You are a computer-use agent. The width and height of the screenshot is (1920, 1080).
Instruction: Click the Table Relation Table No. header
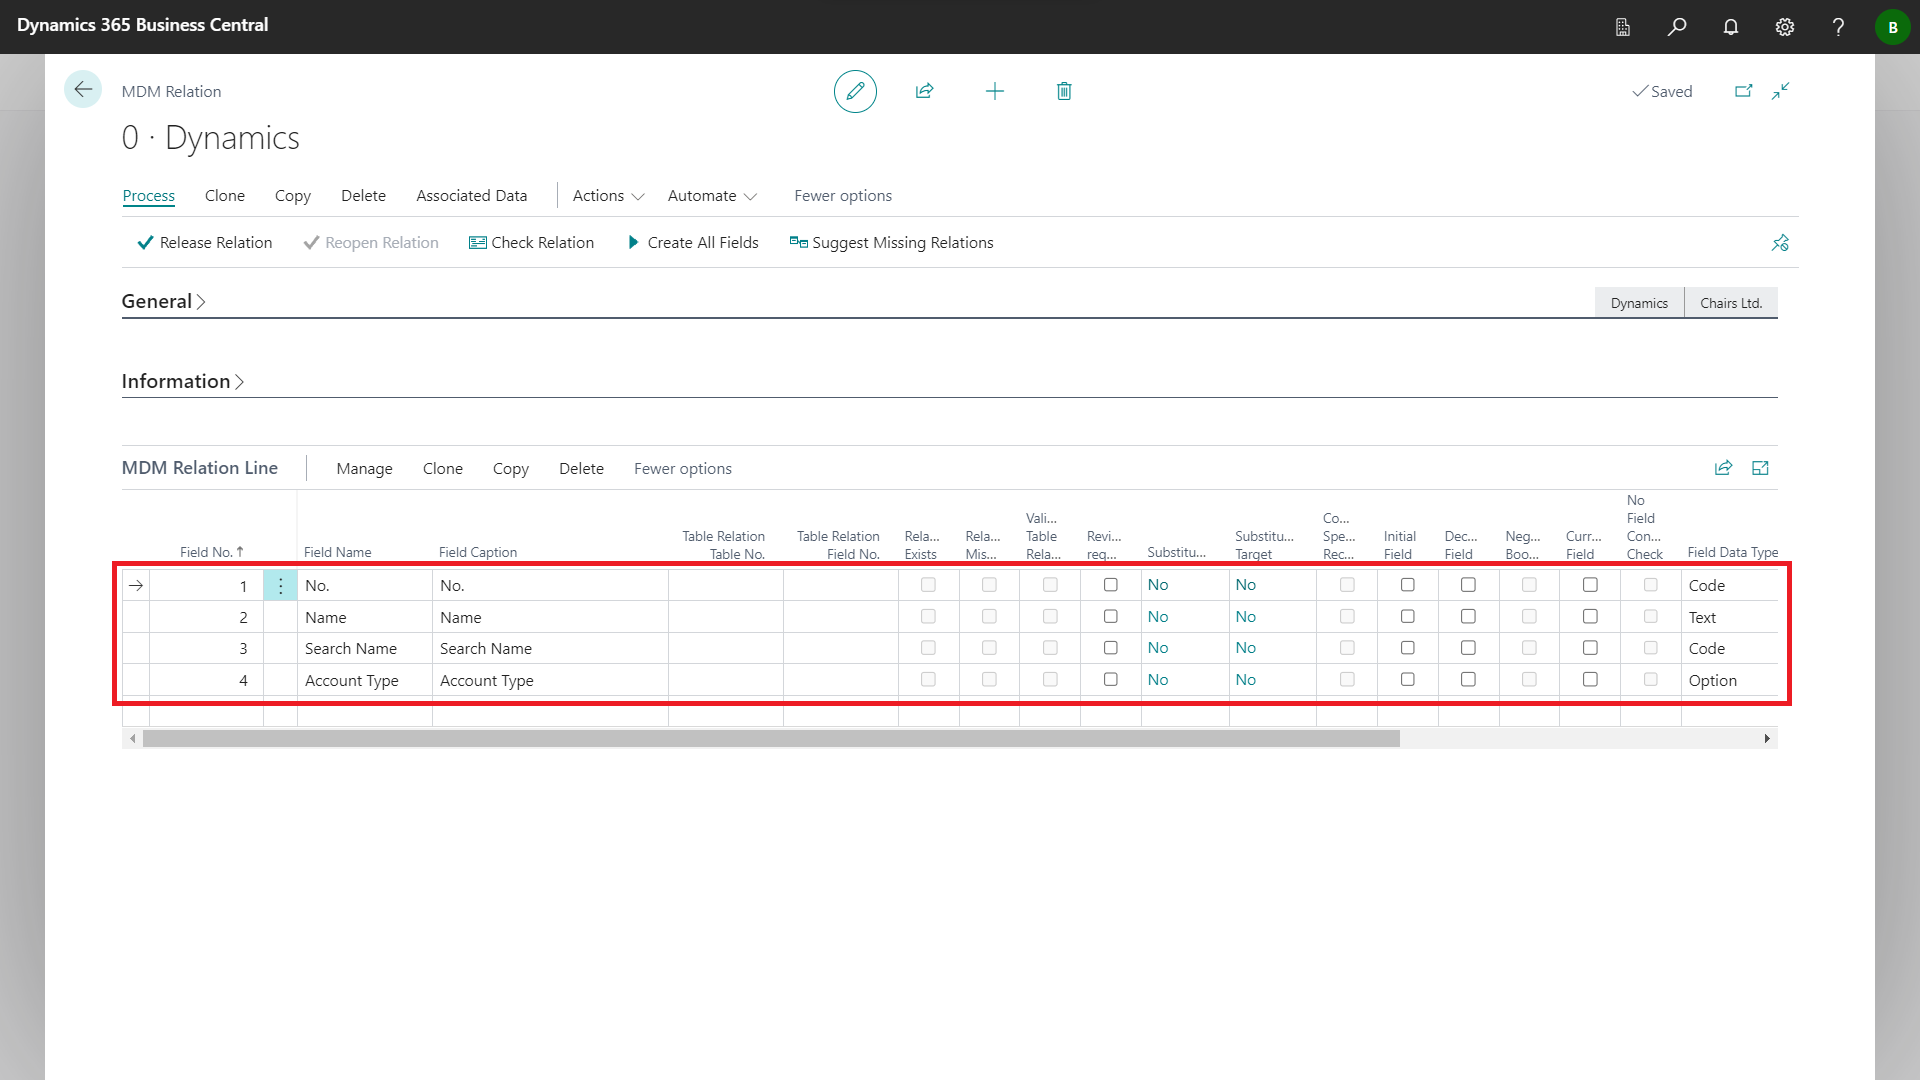tap(723, 545)
